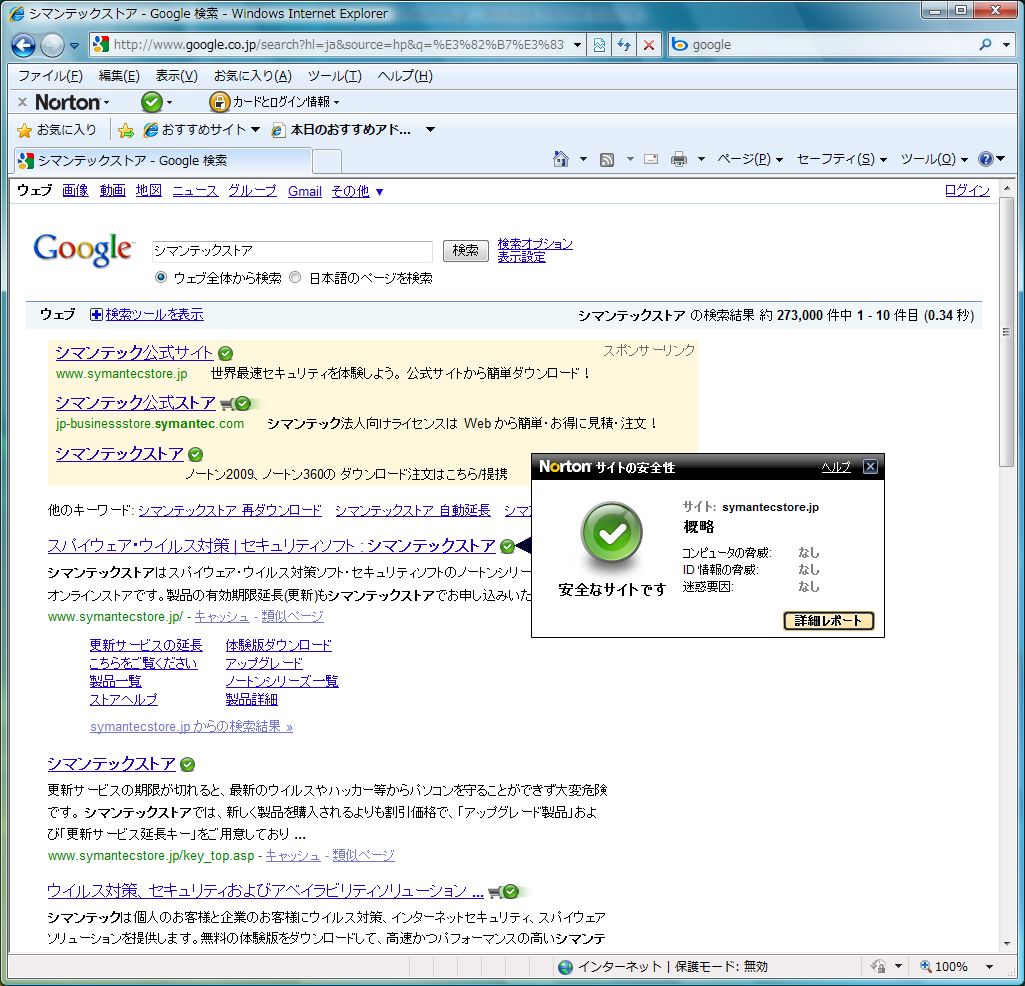Click the Bing search provider icon
The width and height of the screenshot is (1025, 986).
[x=680, y=44]
